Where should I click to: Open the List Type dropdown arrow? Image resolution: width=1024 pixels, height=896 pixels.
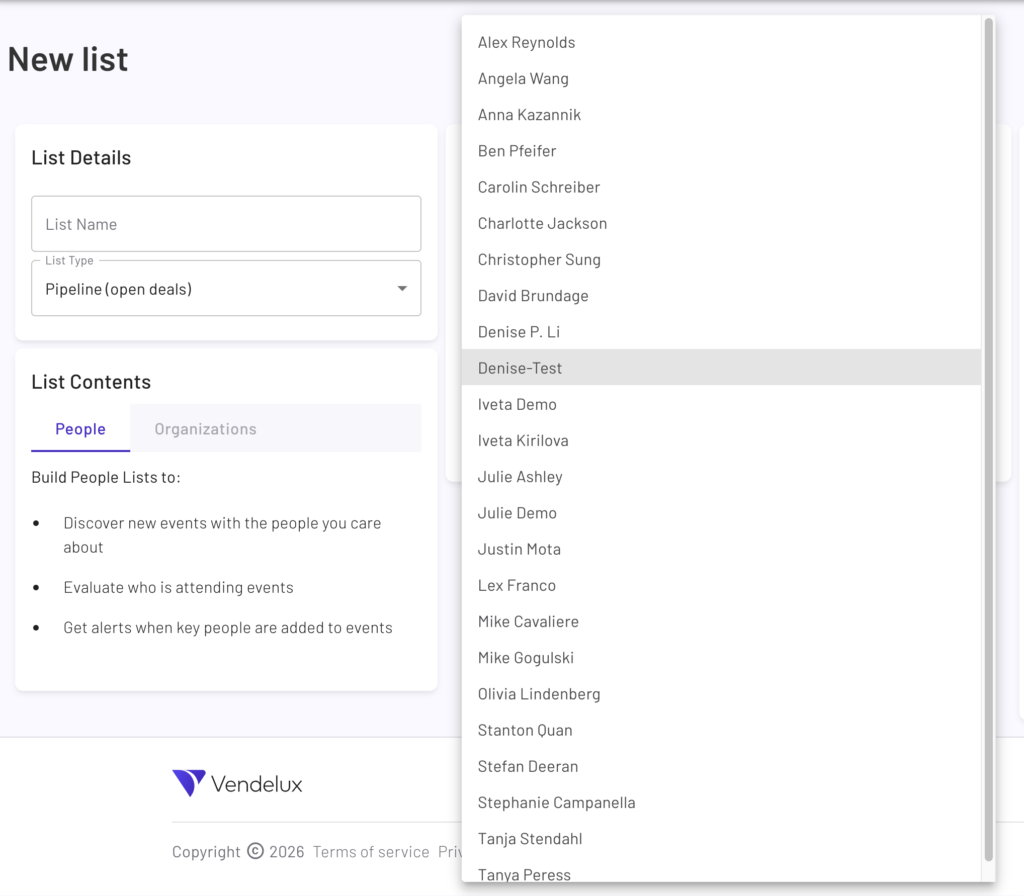[x=402, y=289]
